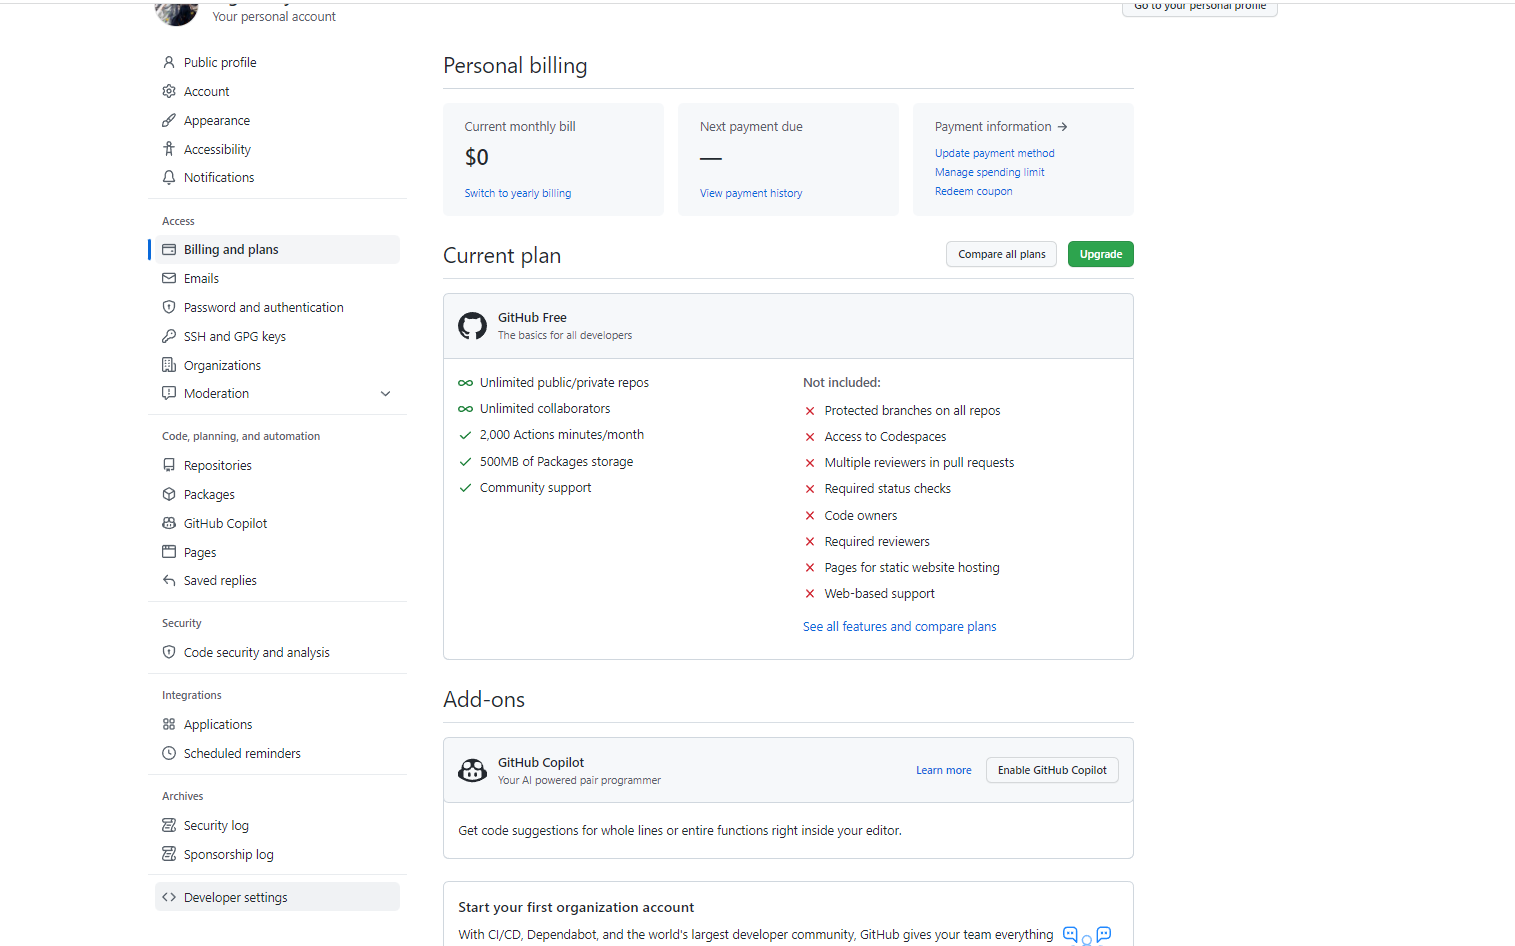This screenshot has height=946, width=1515.
Task: Click the user avatar thumbnail
Action: point(176,11)
